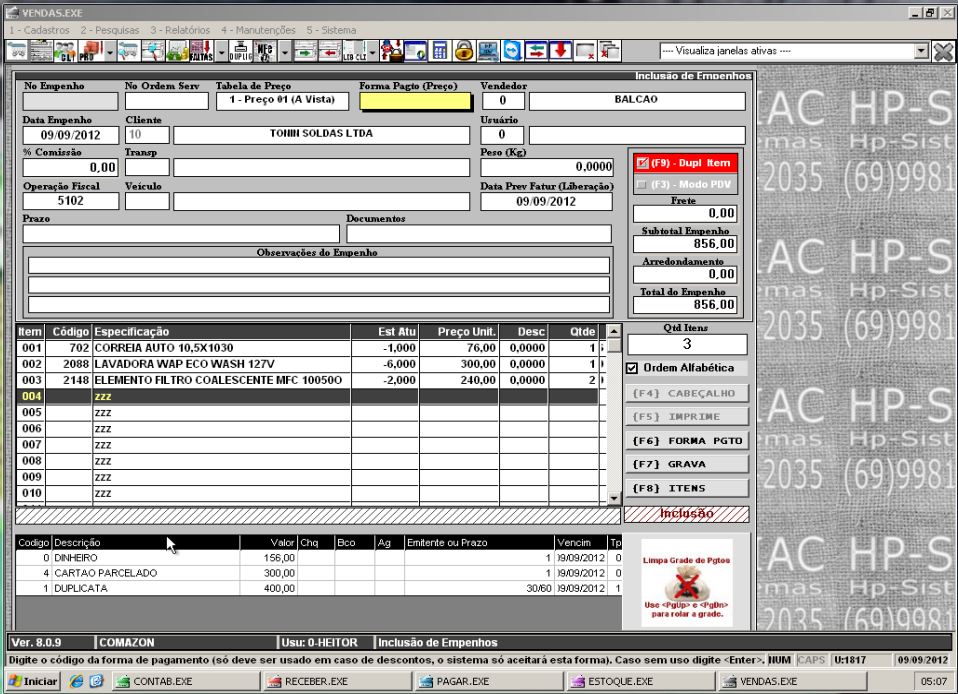Screen dimensions: 958x694
Task: Click the items grid scroll-up arrow
Action: tap(614, 331)
